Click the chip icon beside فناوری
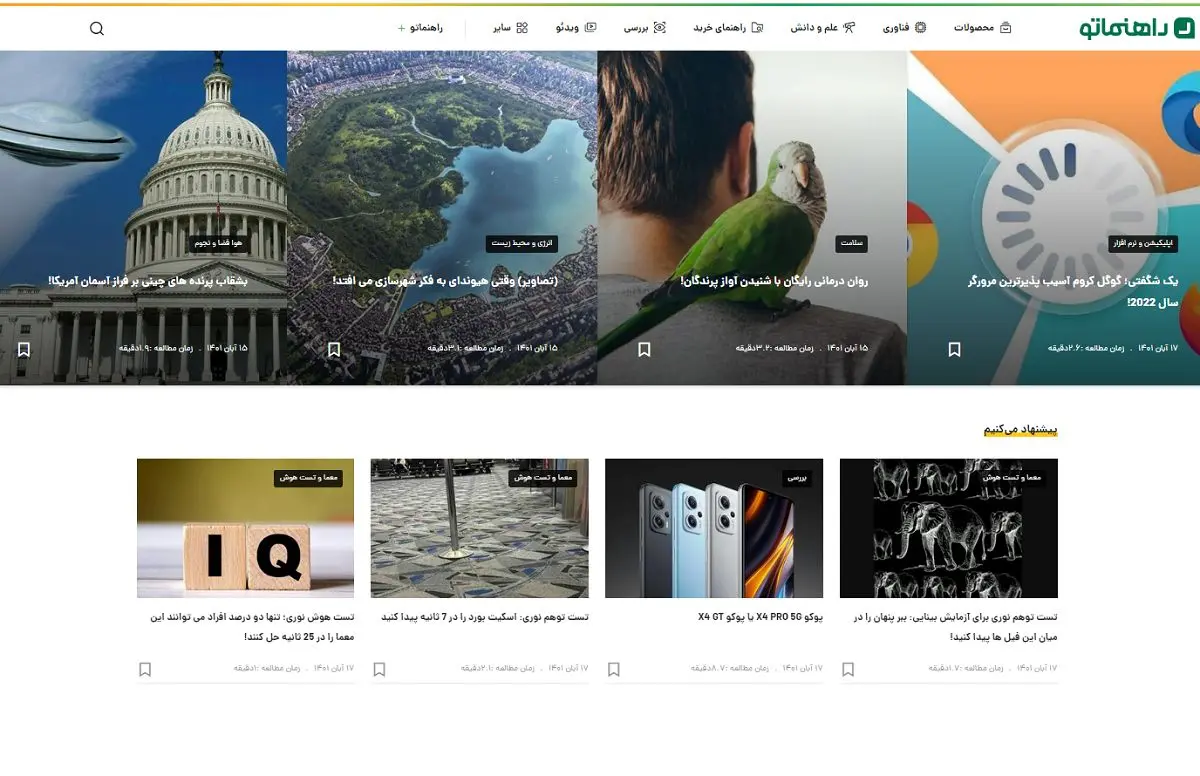The height and width of the screenshot is (776, 1200). pos(920,28)
